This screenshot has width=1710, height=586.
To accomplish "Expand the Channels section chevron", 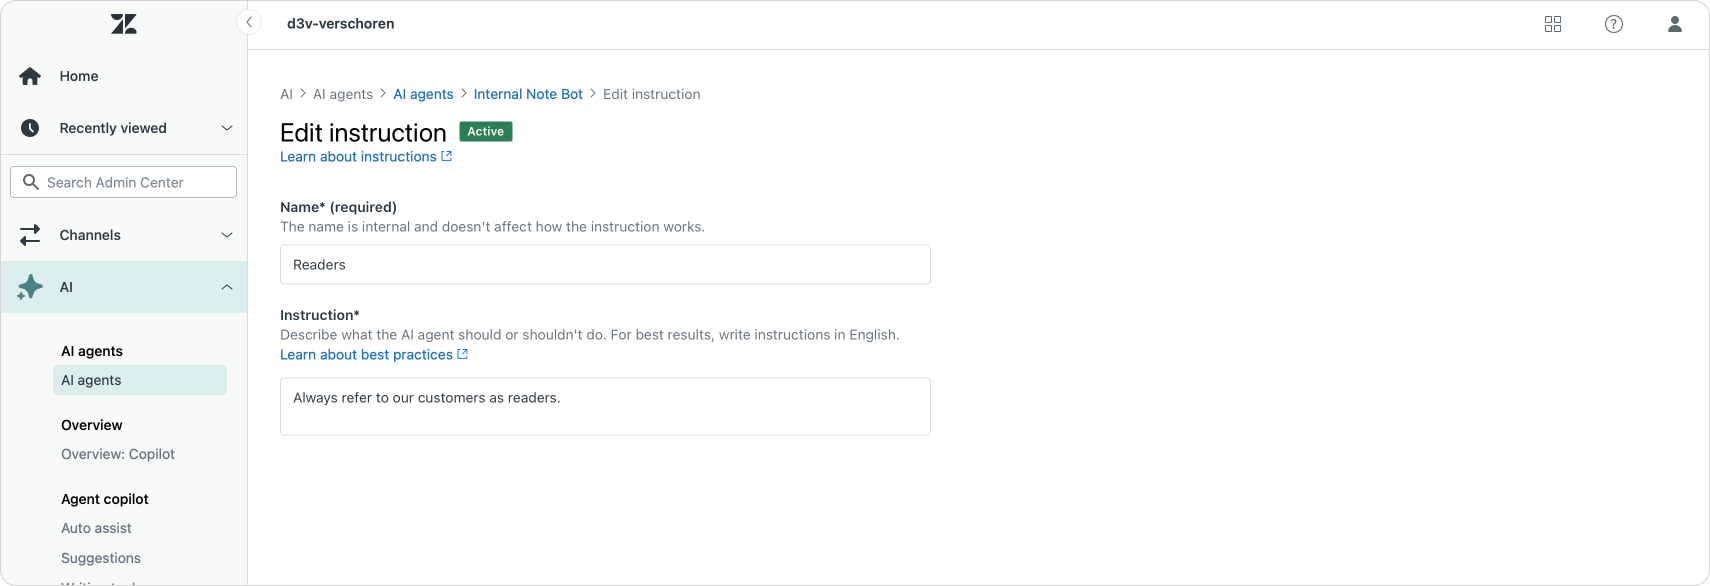I will [x=227, y=235].
